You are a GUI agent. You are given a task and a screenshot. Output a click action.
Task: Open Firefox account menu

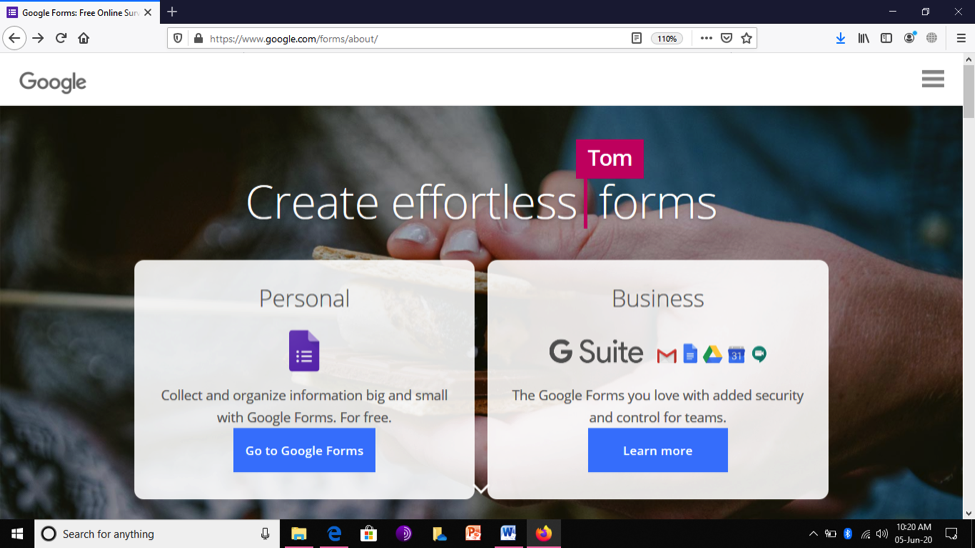click(909, 38)
